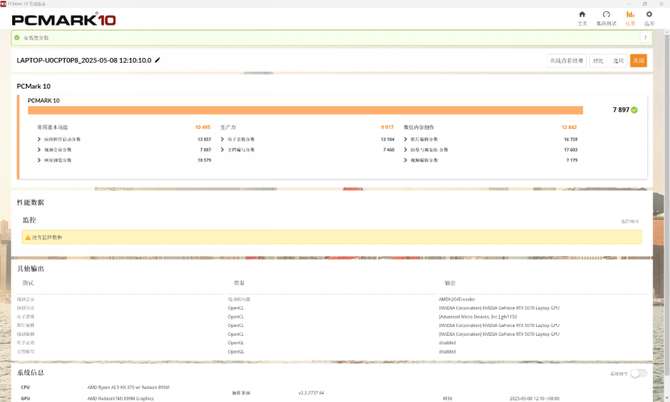670x402 pixels.
Task: Expand the Photo Editing score row
Action: (406, 139)
